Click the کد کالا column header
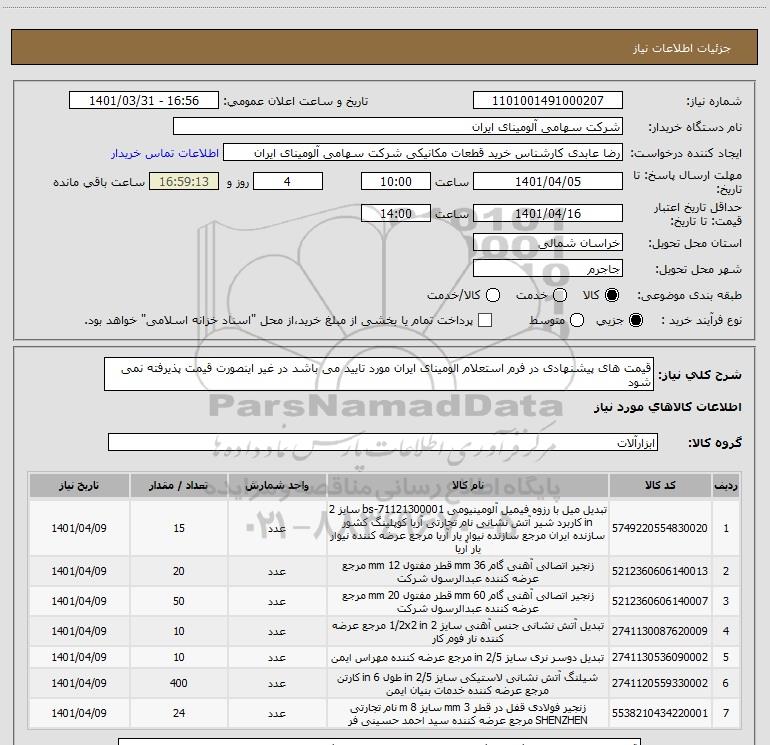This screenshot has height=745, width=770. click(660, 485)
